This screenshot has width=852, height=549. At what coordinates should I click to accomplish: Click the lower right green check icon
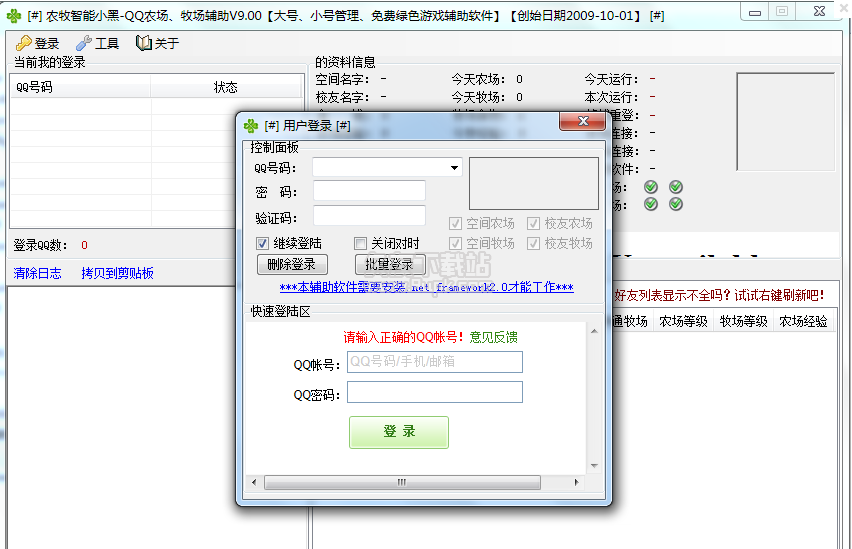(676, 204)
